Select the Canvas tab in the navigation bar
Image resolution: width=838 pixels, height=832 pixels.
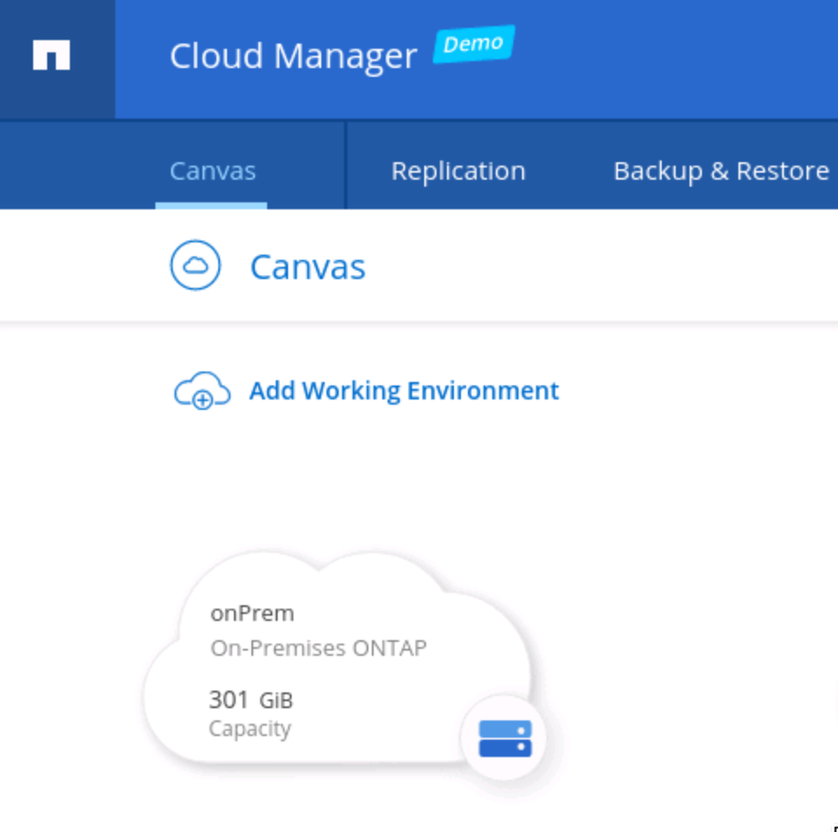(212, 170)
